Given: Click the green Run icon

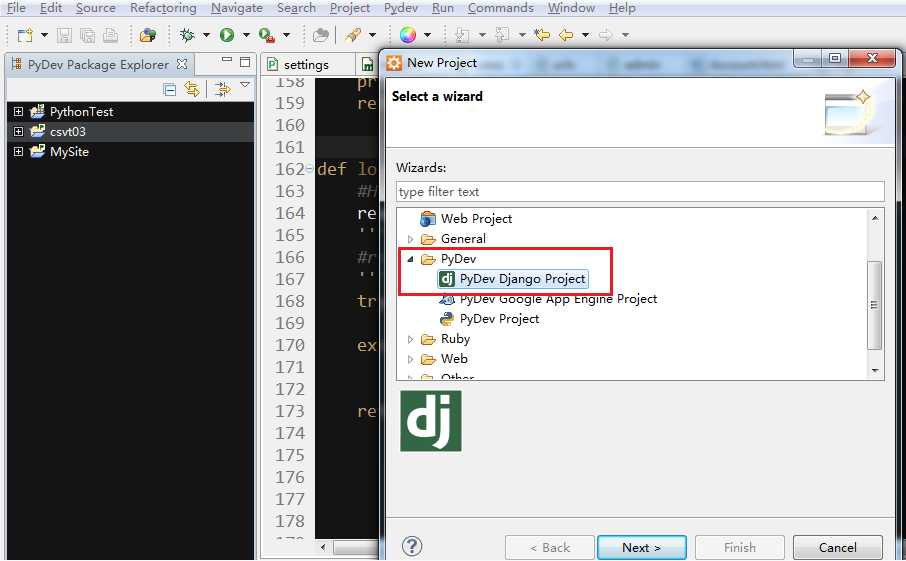Looking at the screenshot, I should point(226,35).
